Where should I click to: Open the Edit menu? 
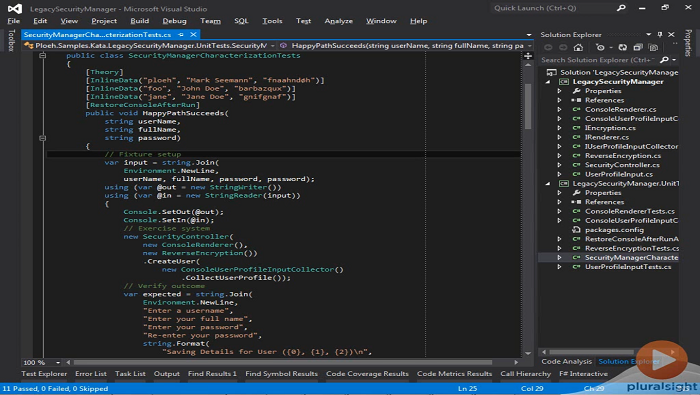tap(40, 21)
